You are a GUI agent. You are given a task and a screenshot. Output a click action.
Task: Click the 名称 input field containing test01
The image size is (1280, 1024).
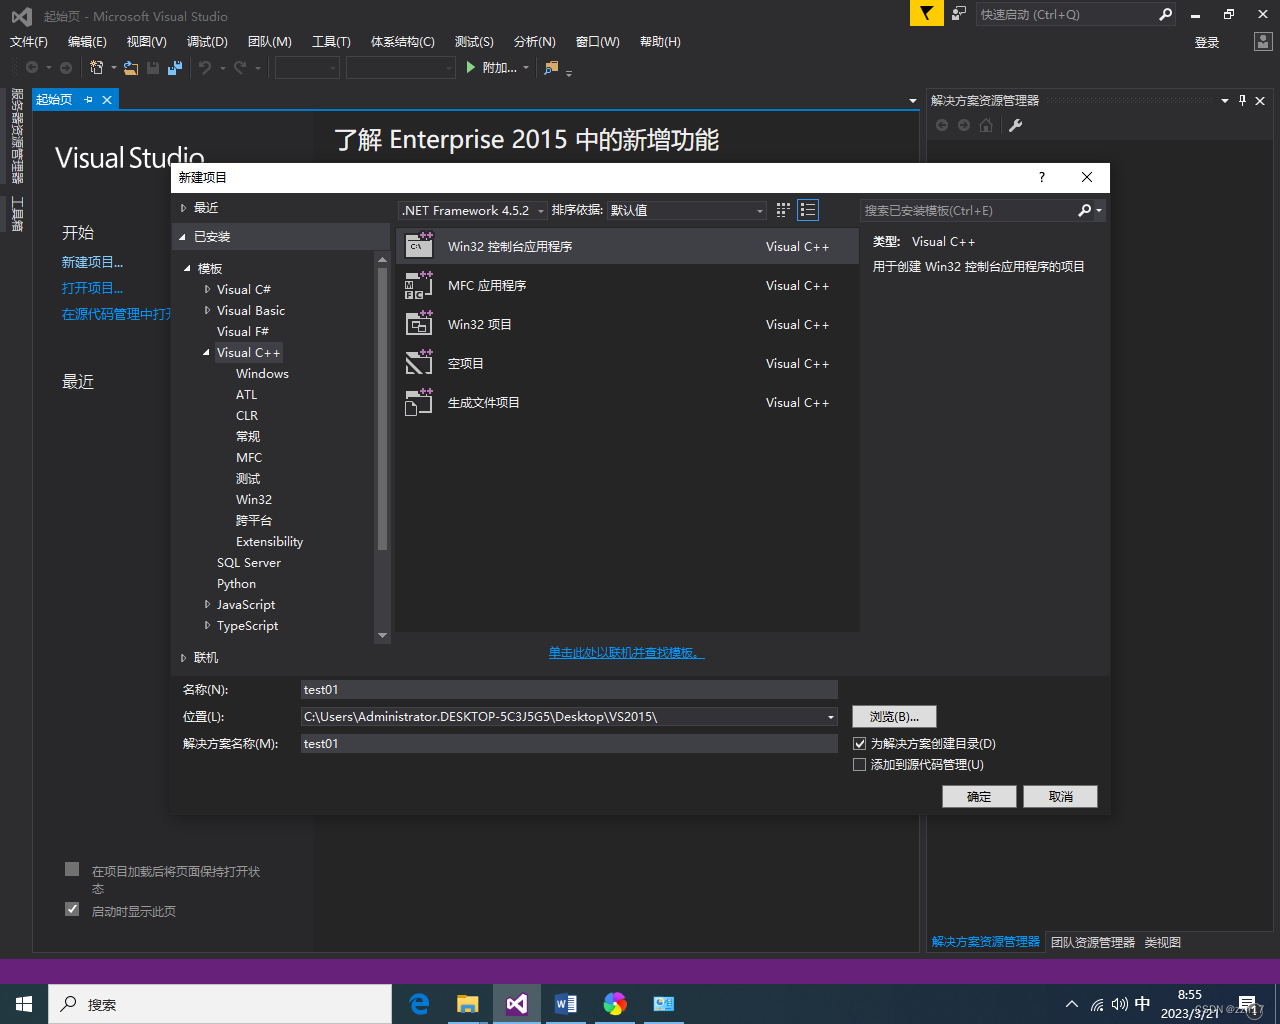(x=568, y=689)
